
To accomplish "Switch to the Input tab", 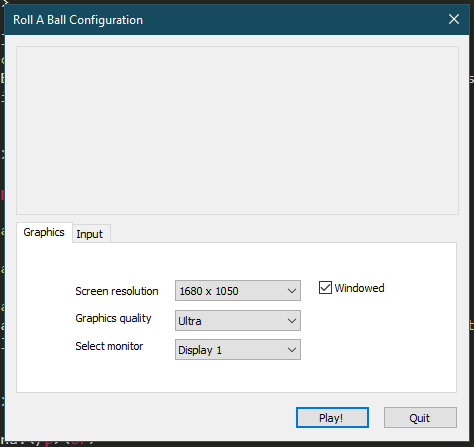I will 91,234.
